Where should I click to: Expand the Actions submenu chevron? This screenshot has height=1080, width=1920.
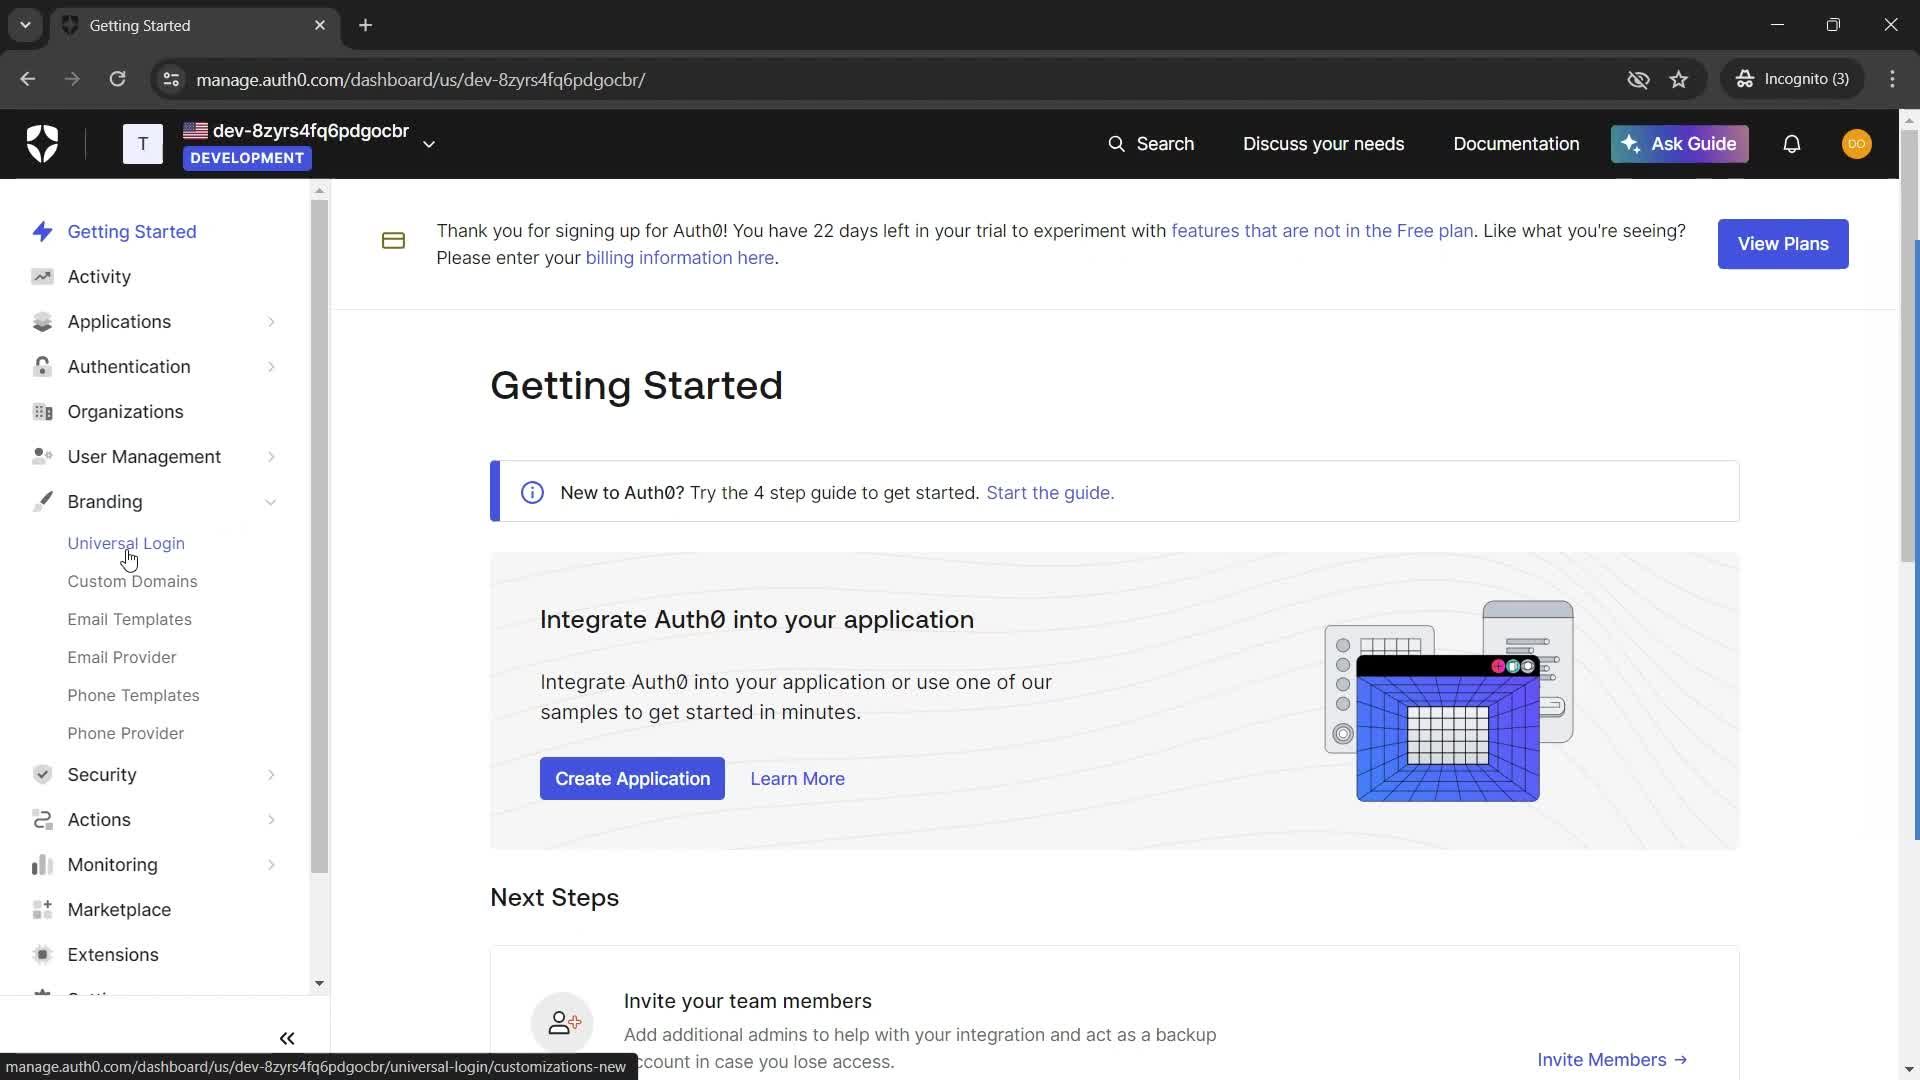271,820
